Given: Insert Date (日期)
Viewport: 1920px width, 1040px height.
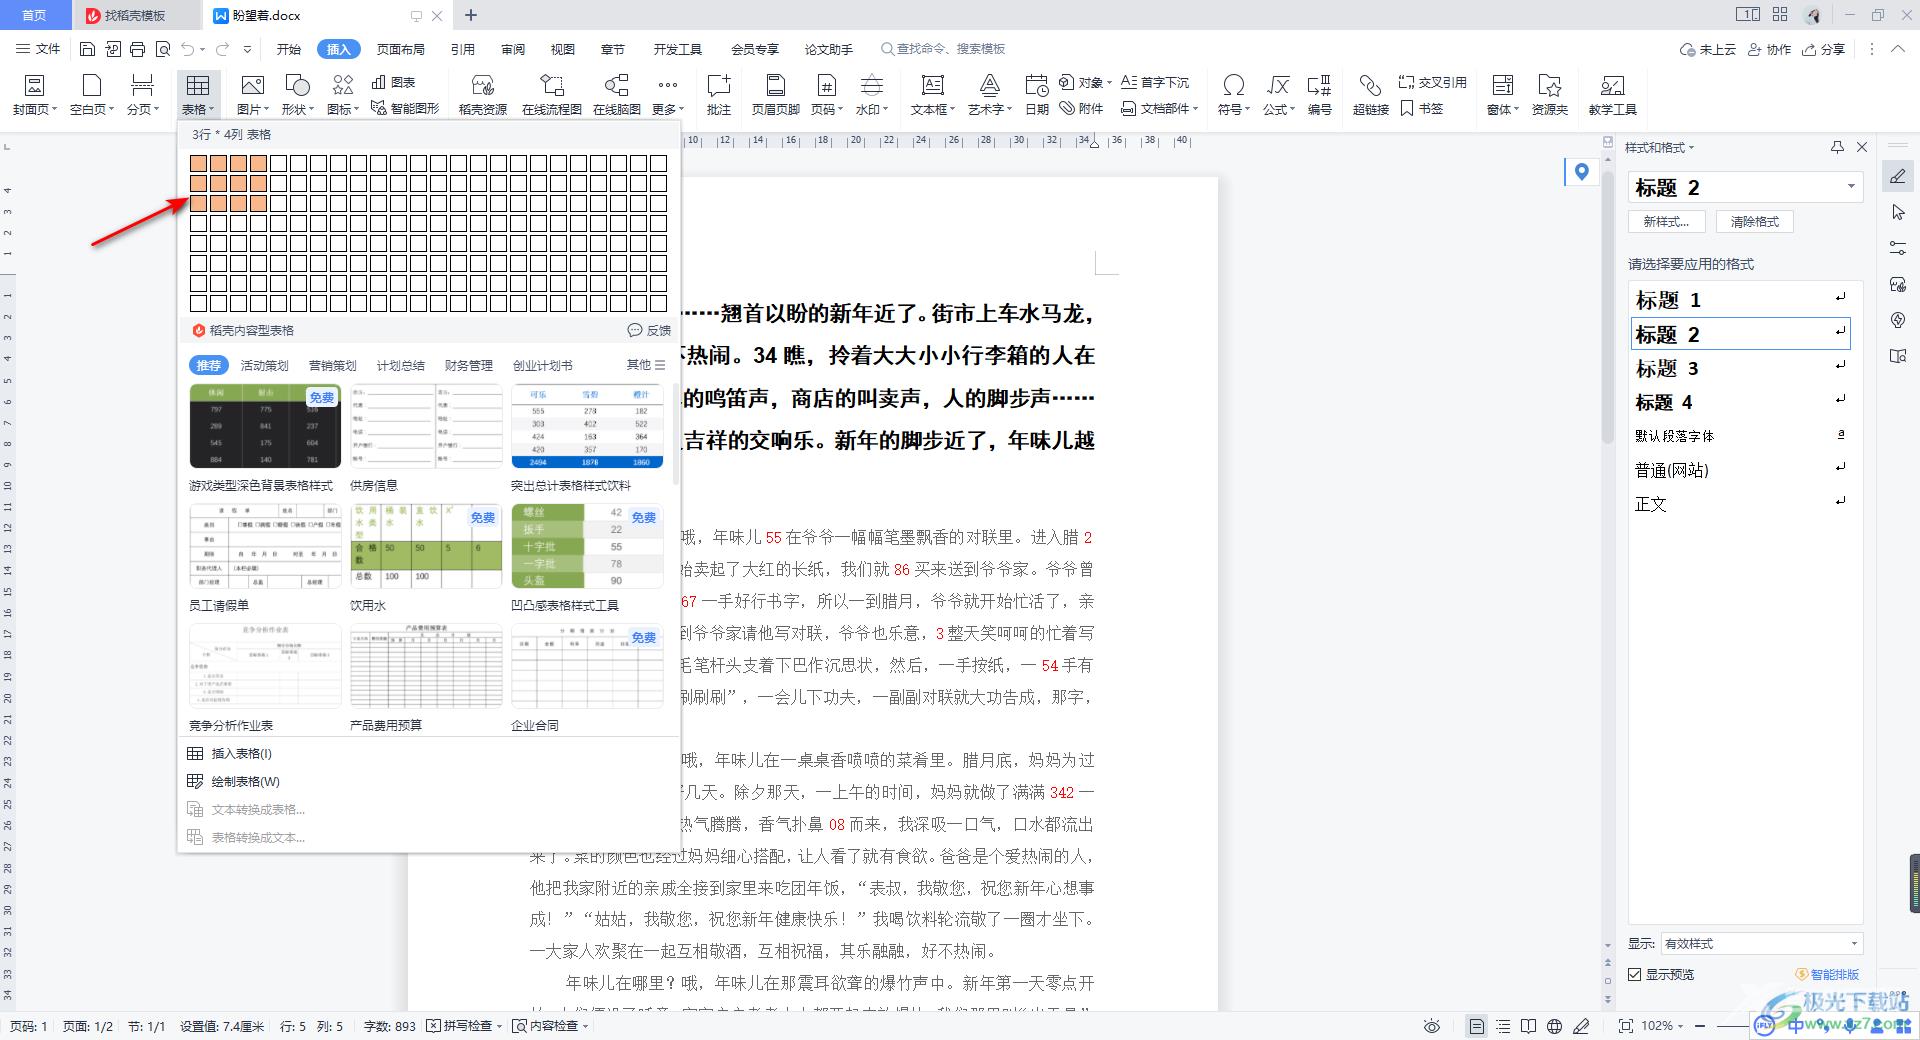Looking at the screenshot, I should click(1037, 94).
